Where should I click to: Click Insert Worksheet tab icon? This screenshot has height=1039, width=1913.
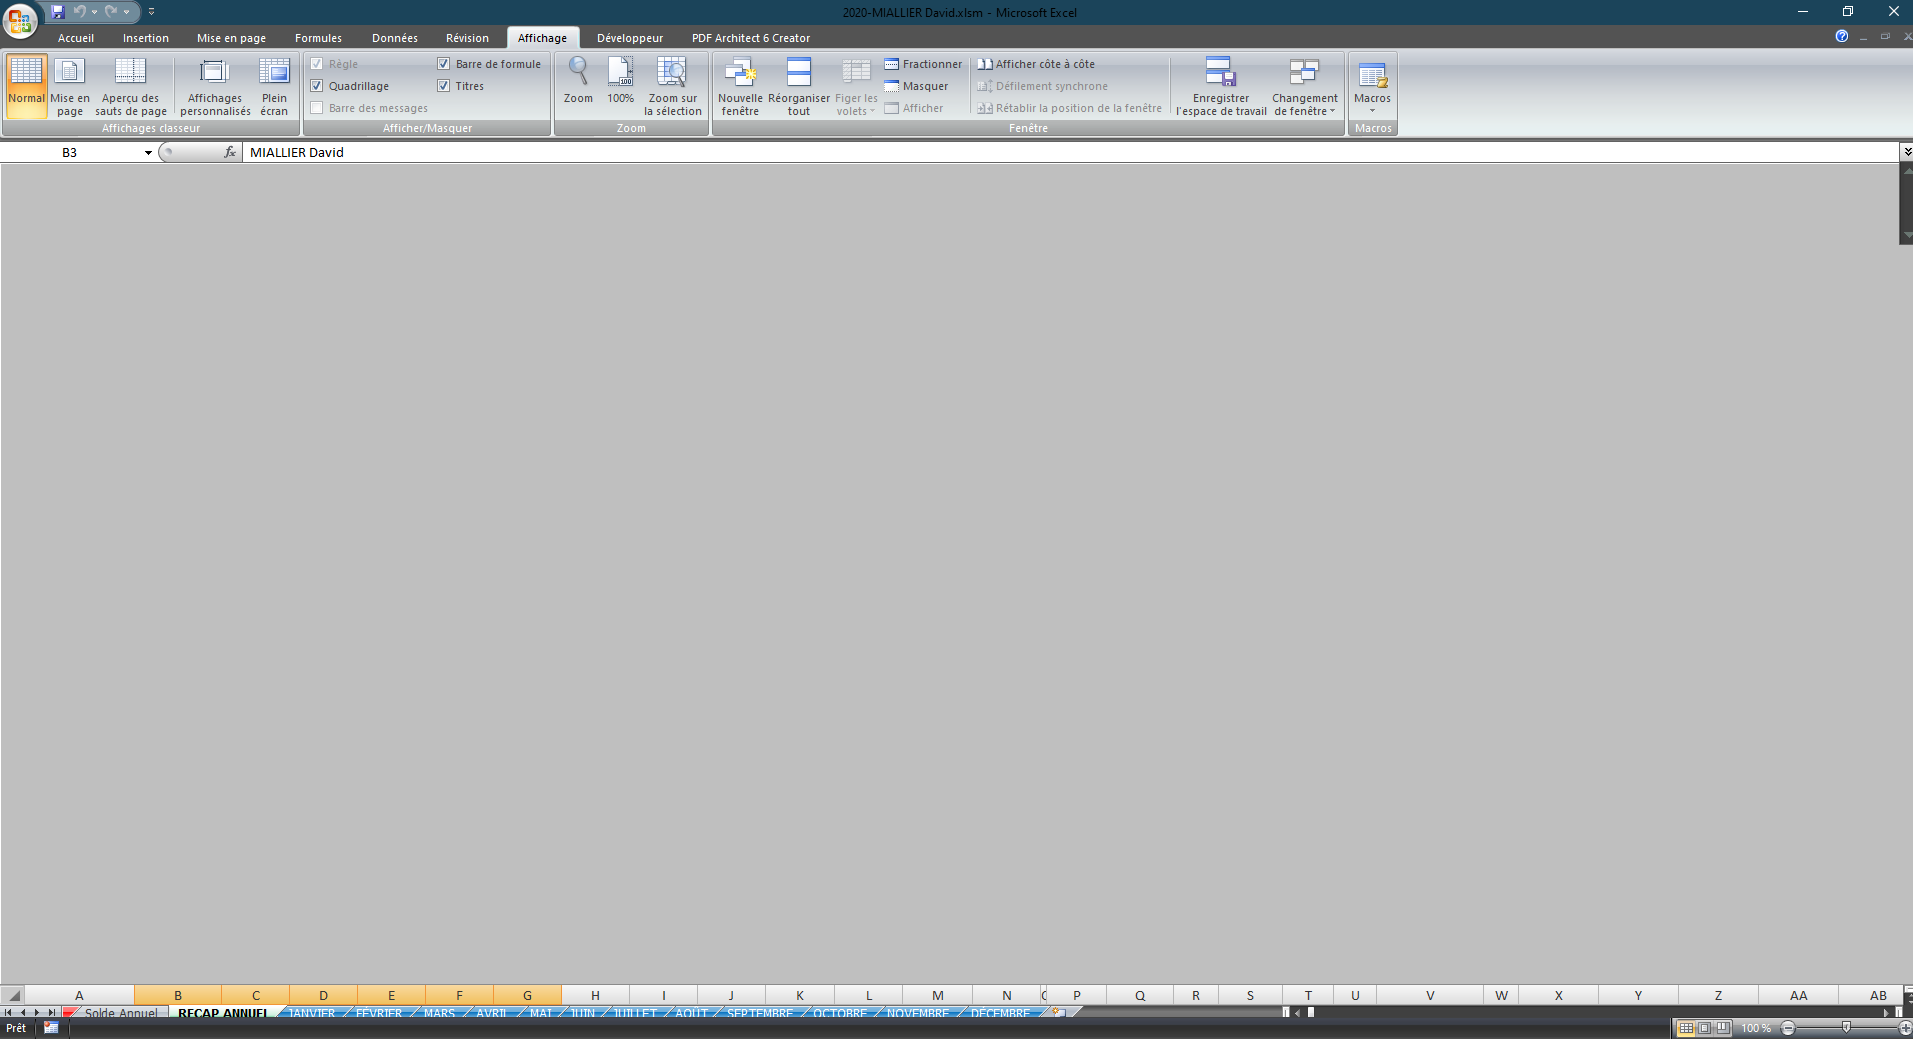(1058, 1012)
